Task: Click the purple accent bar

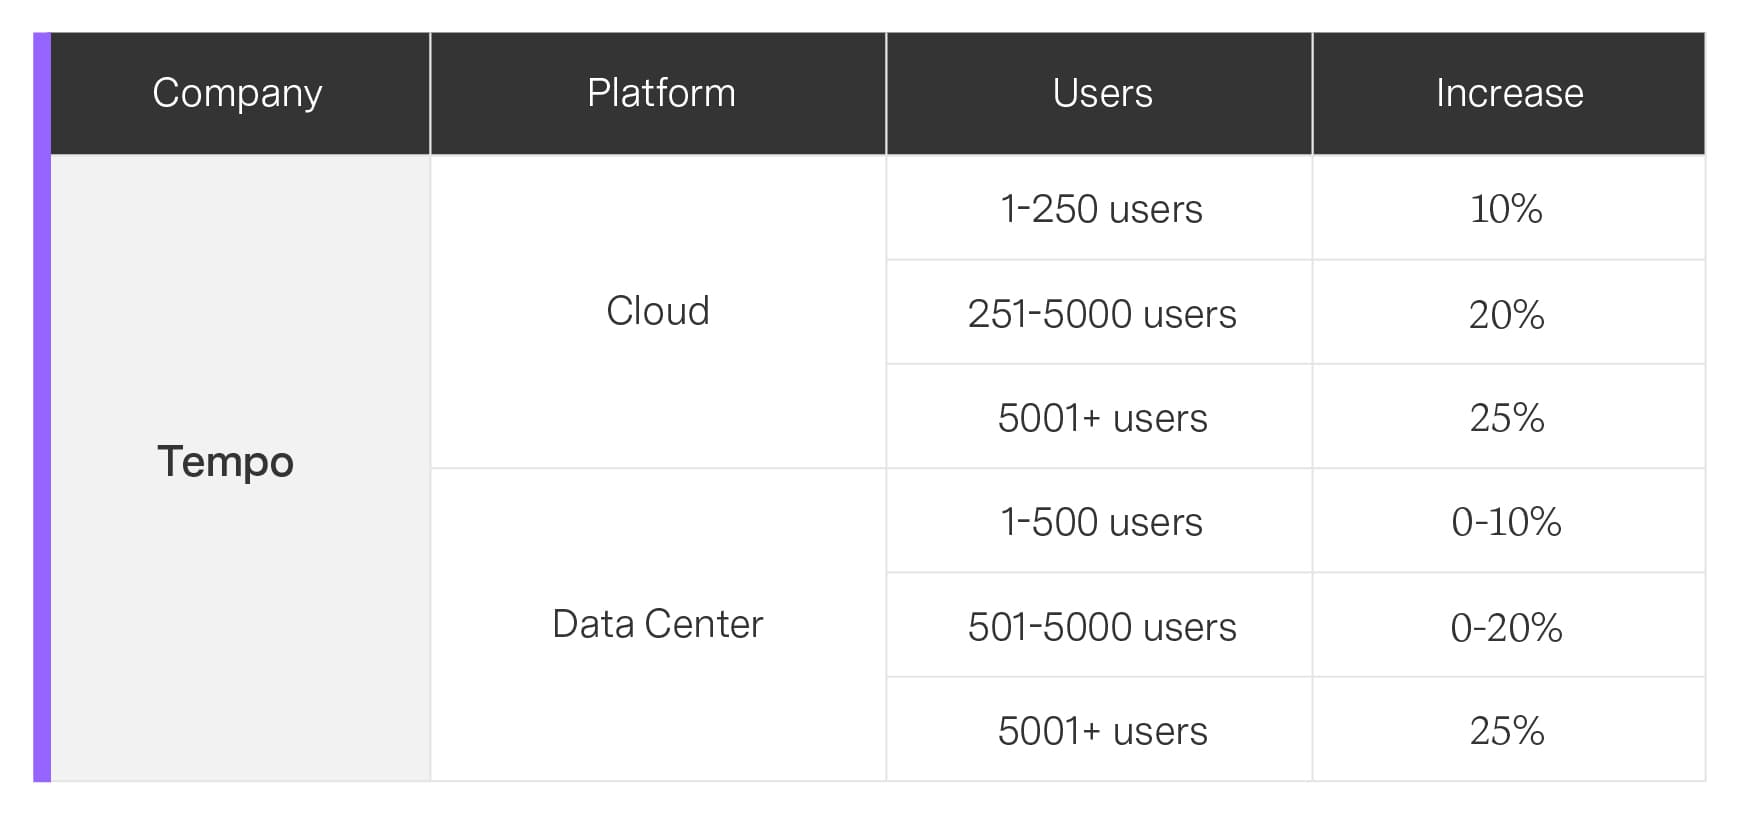Action: tap(42, 407)
